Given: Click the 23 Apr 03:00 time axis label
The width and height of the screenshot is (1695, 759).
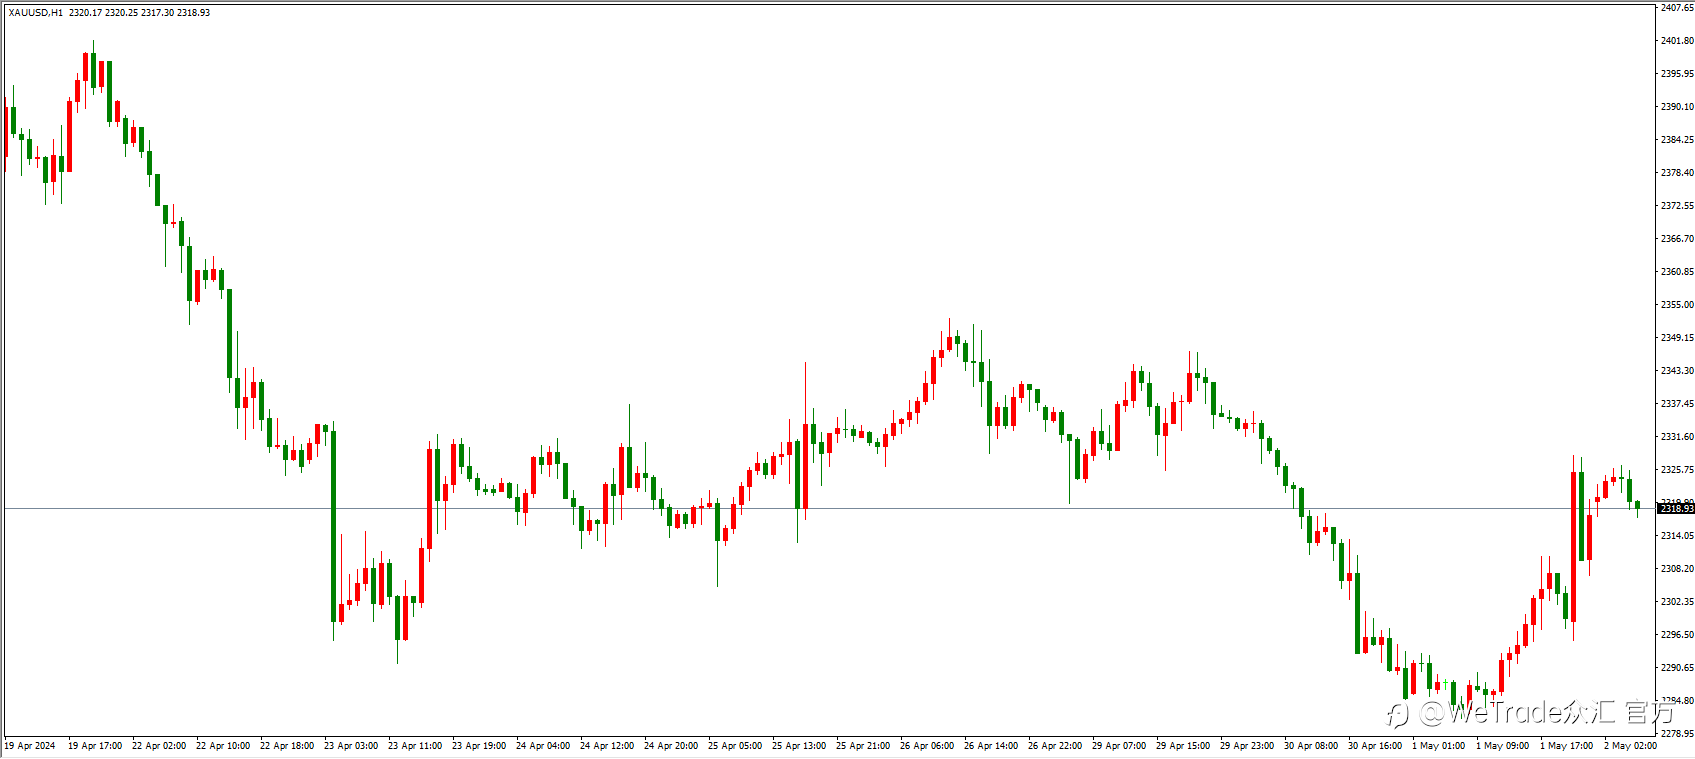Looking at the screenshot, I should (351, 746).
